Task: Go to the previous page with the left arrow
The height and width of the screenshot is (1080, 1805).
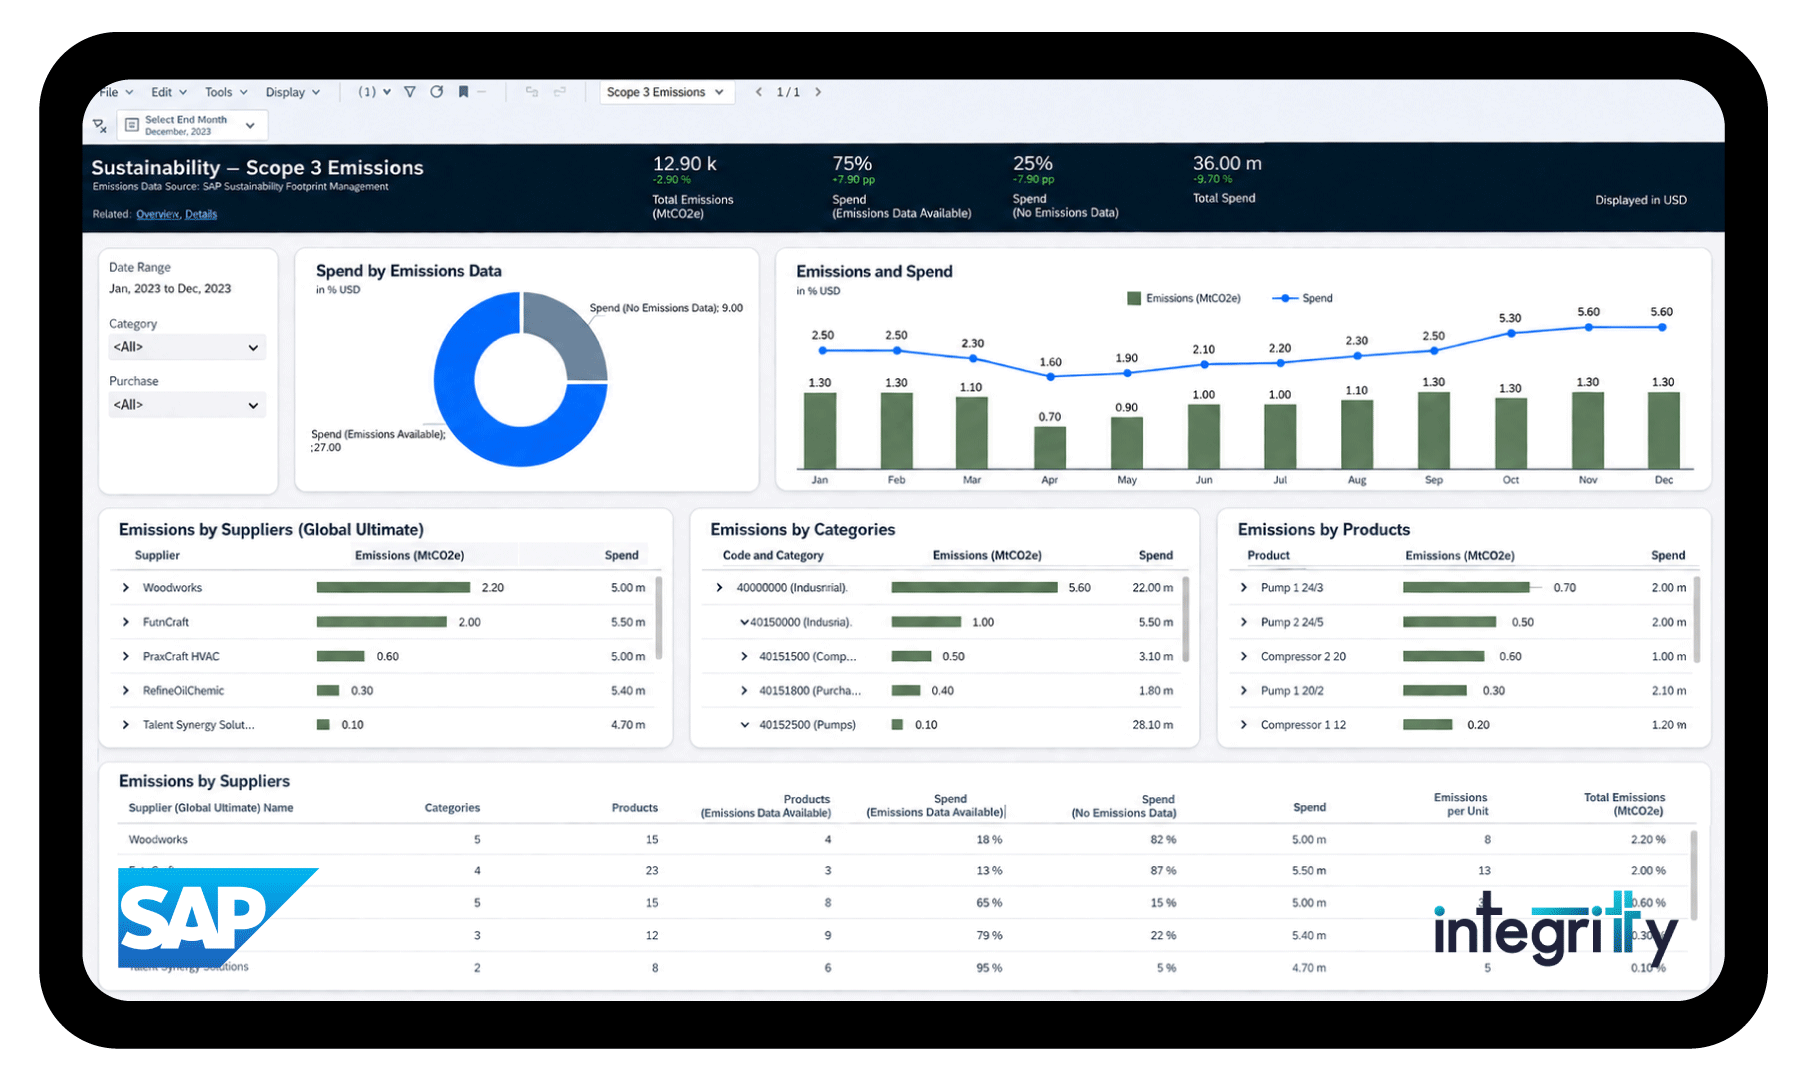Action: point(759,92)
